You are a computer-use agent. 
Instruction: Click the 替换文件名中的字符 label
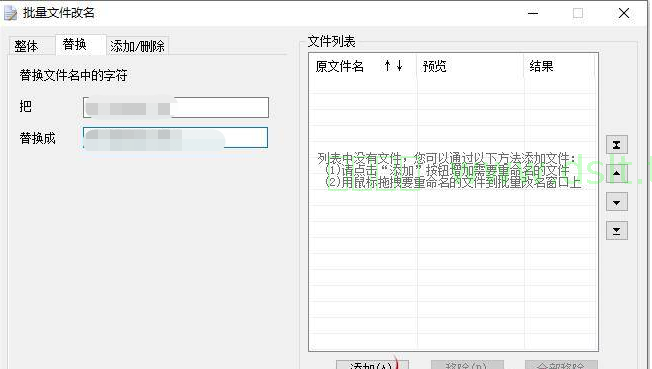[73, 75]
